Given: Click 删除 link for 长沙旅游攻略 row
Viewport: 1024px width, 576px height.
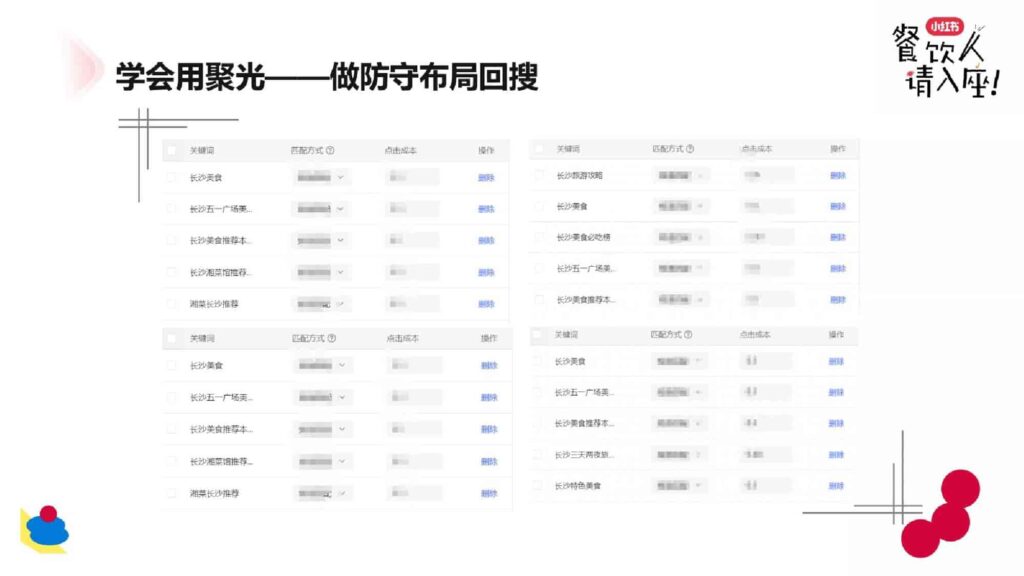Looking at the screenshot, I should [837, 176].
